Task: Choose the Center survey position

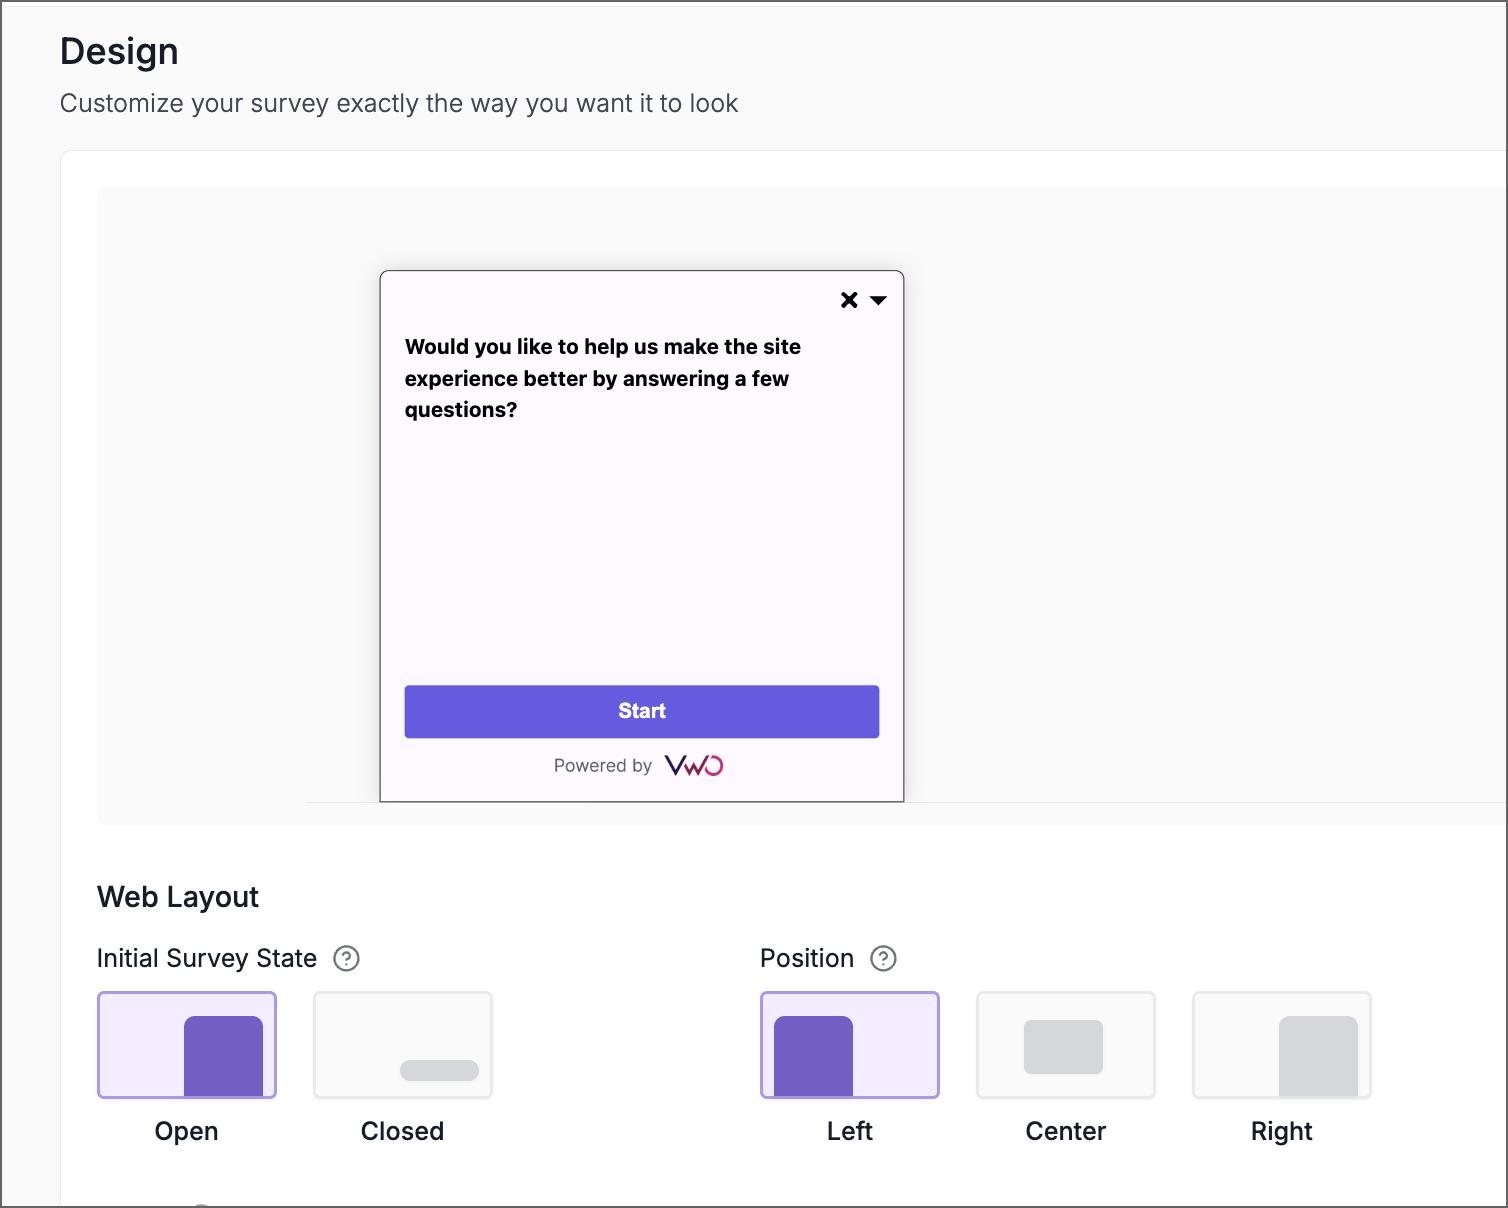Action: click(1065, 1044)
